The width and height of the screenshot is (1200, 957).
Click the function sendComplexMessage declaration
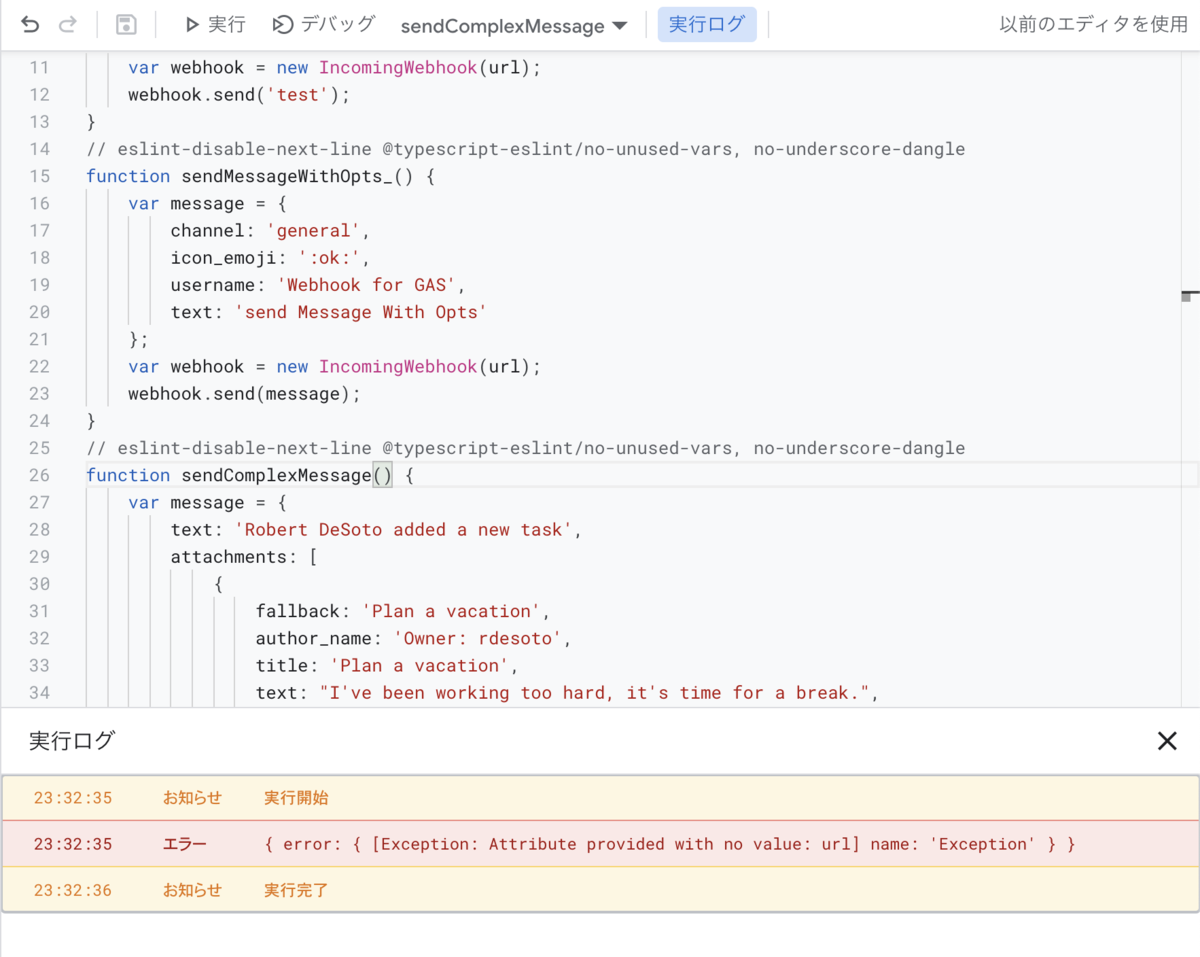coord(249,475)
